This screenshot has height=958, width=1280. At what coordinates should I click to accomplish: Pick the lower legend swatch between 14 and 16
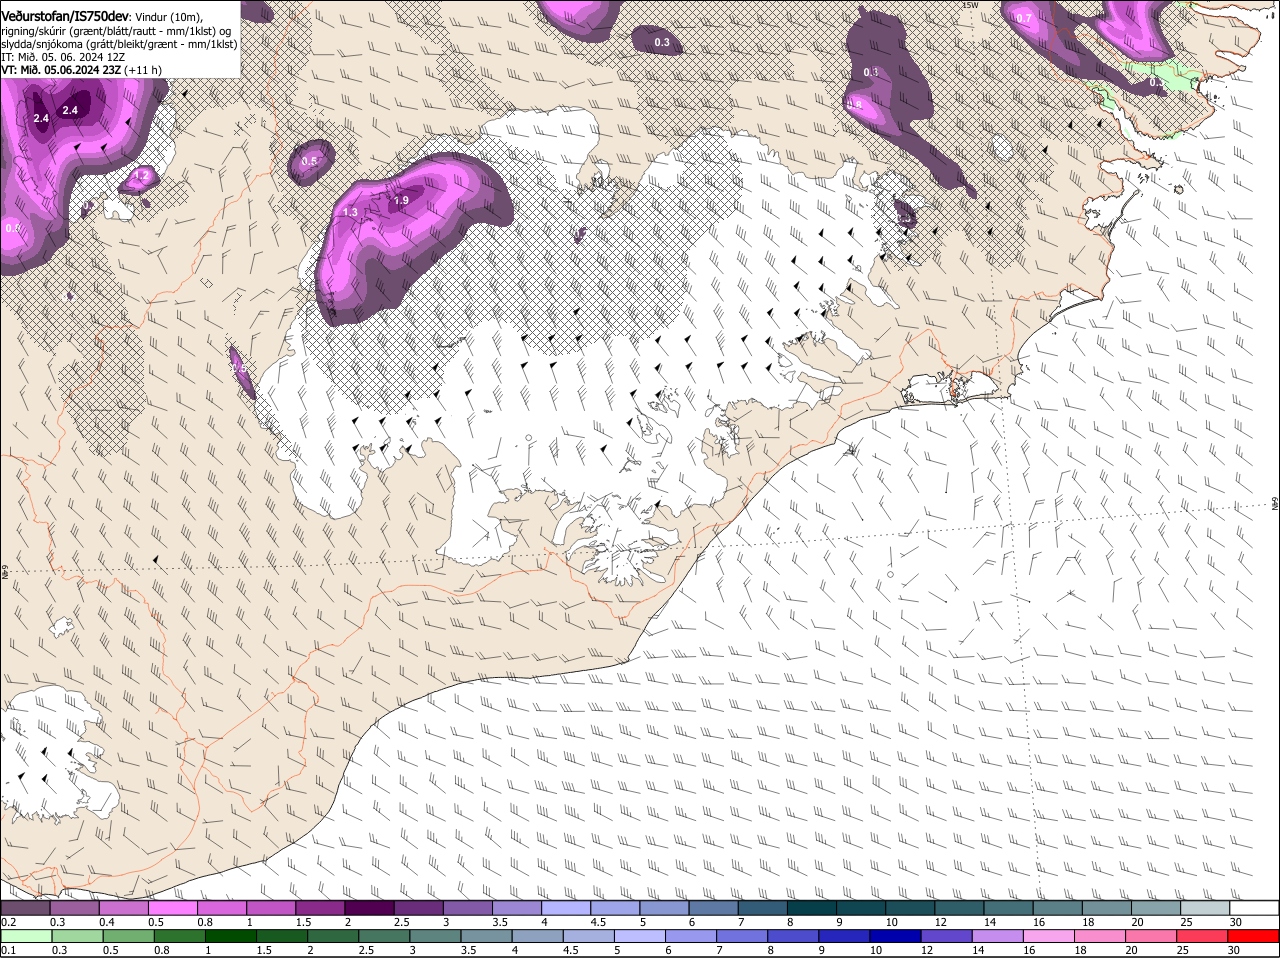point(998,936)
